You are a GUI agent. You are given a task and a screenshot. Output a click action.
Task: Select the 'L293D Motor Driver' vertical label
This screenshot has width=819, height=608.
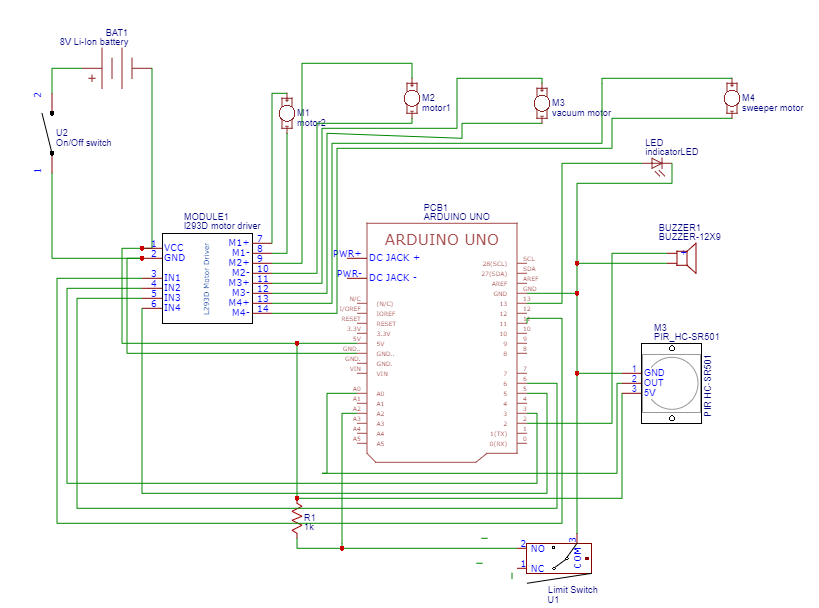point(206,279)
